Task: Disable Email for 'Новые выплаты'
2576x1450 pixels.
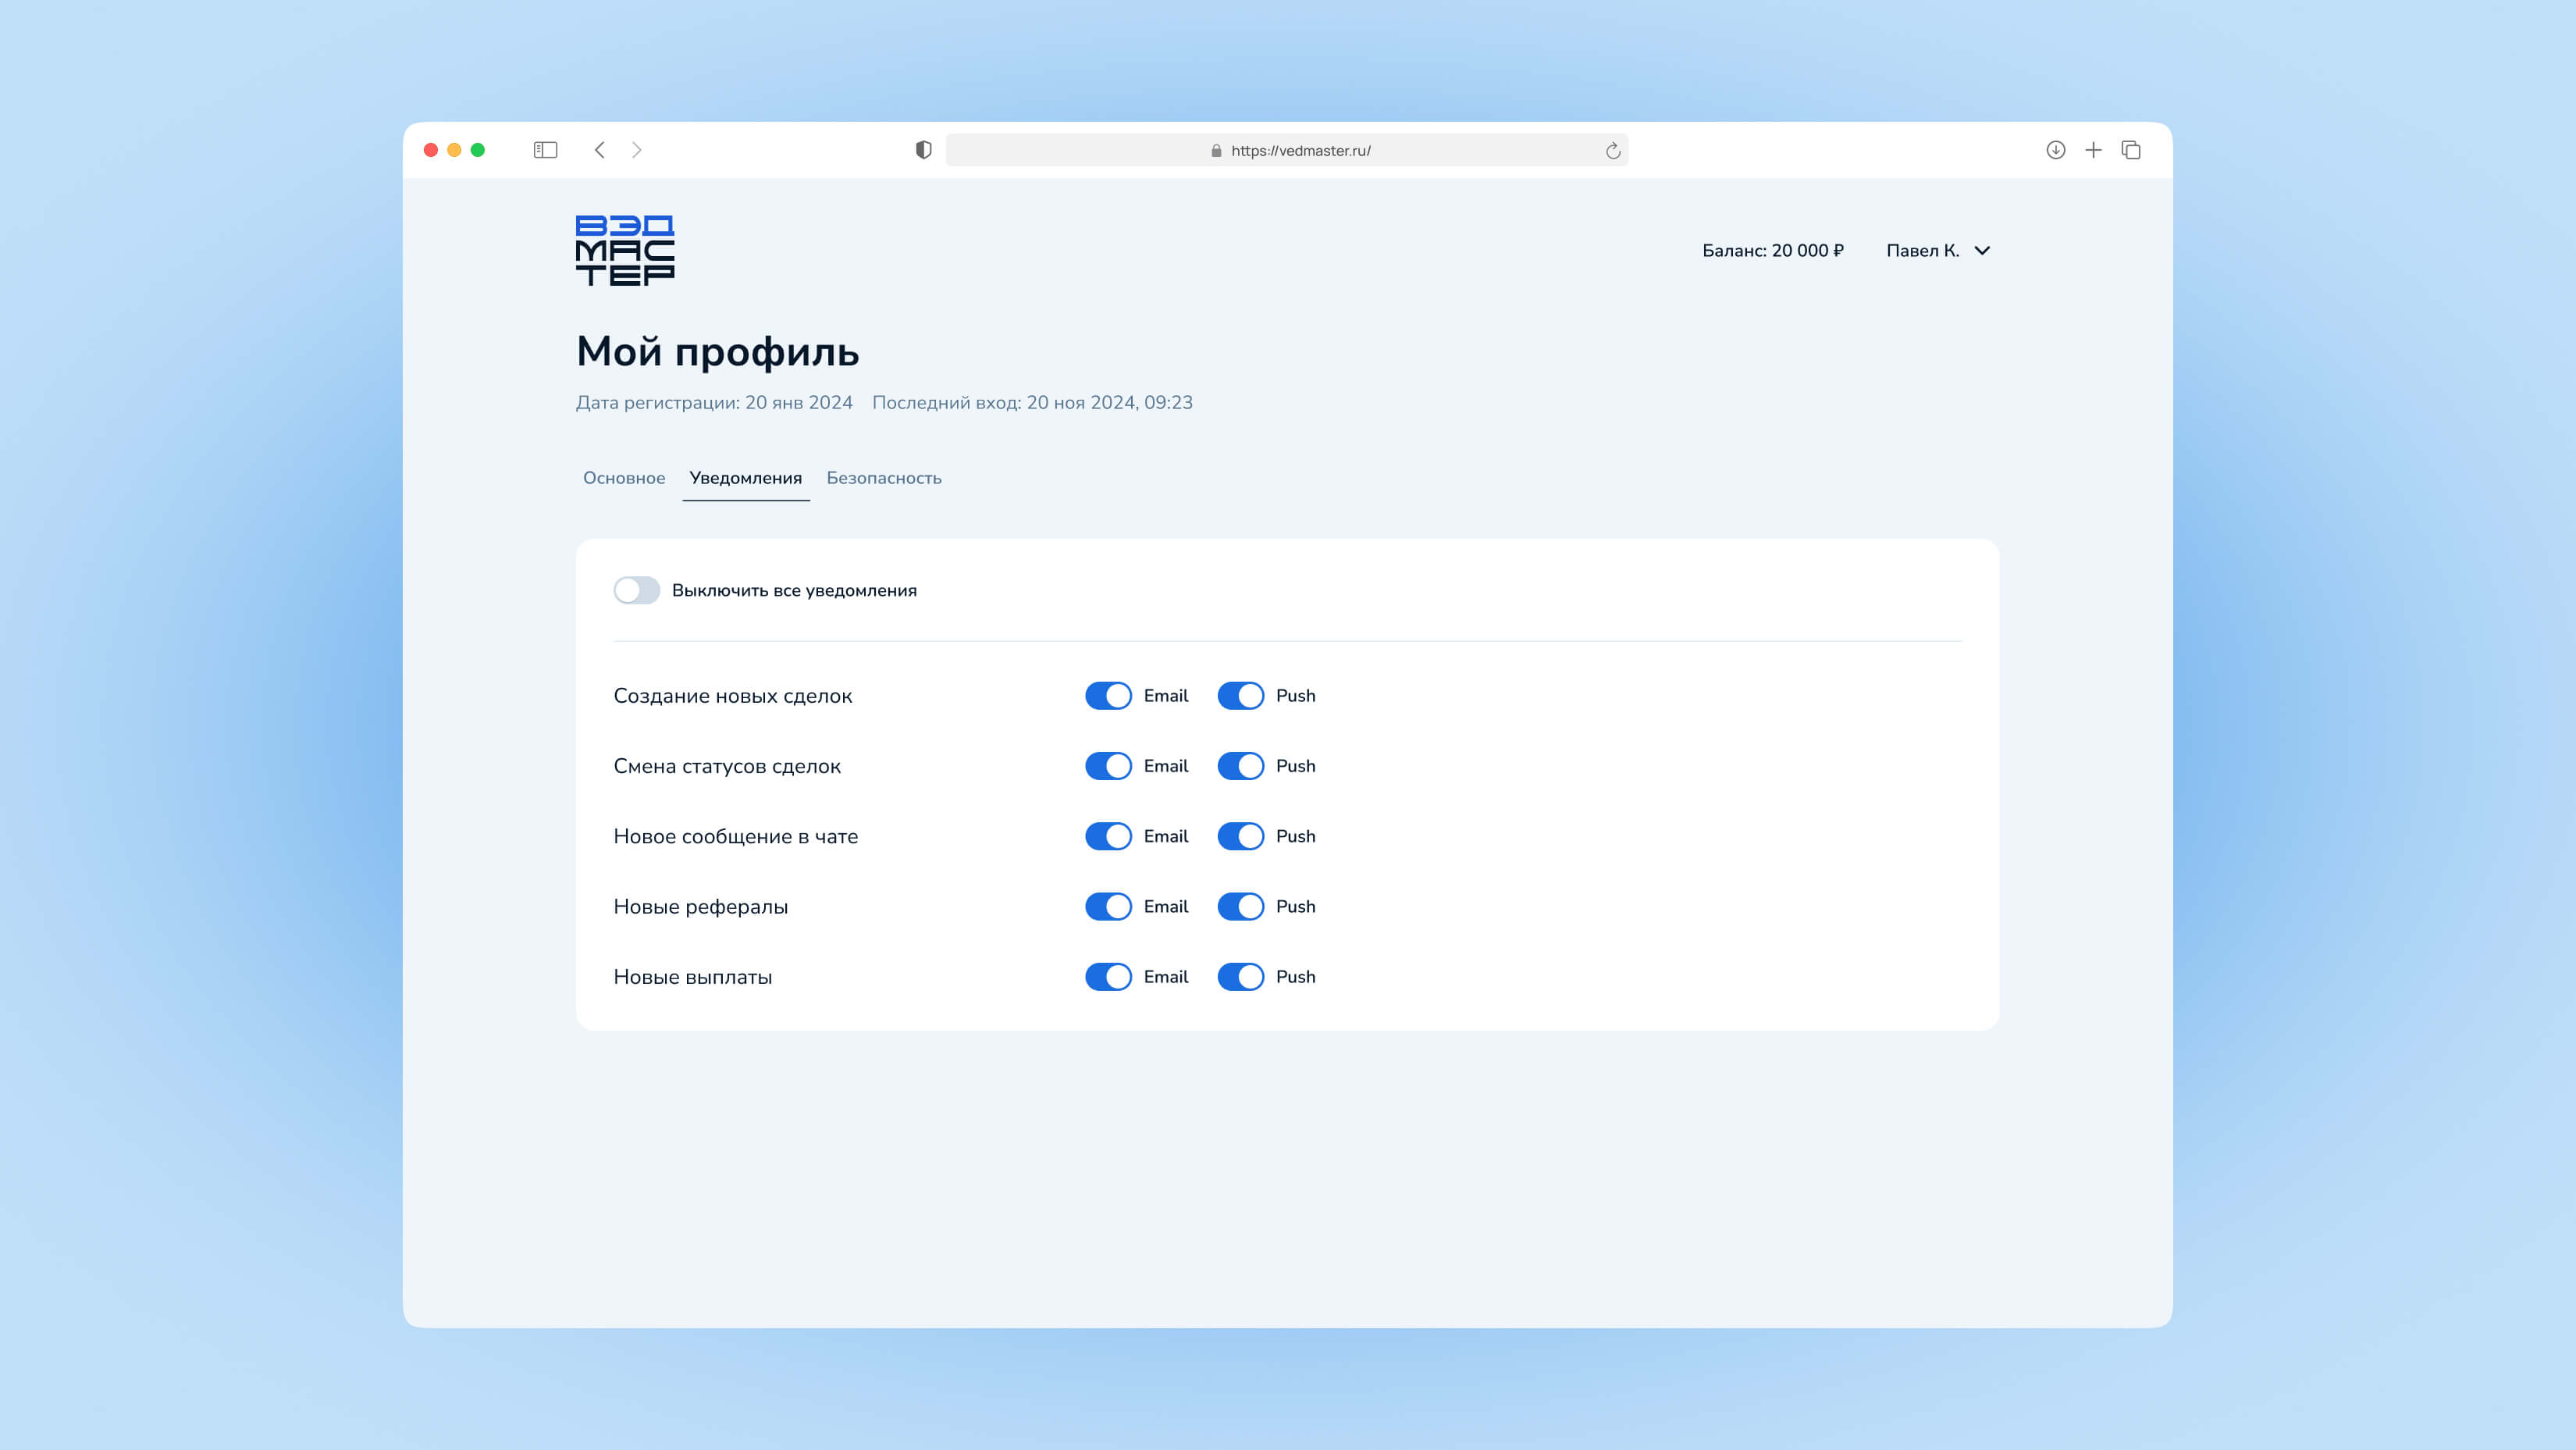Action: [x=1108, y=977]
